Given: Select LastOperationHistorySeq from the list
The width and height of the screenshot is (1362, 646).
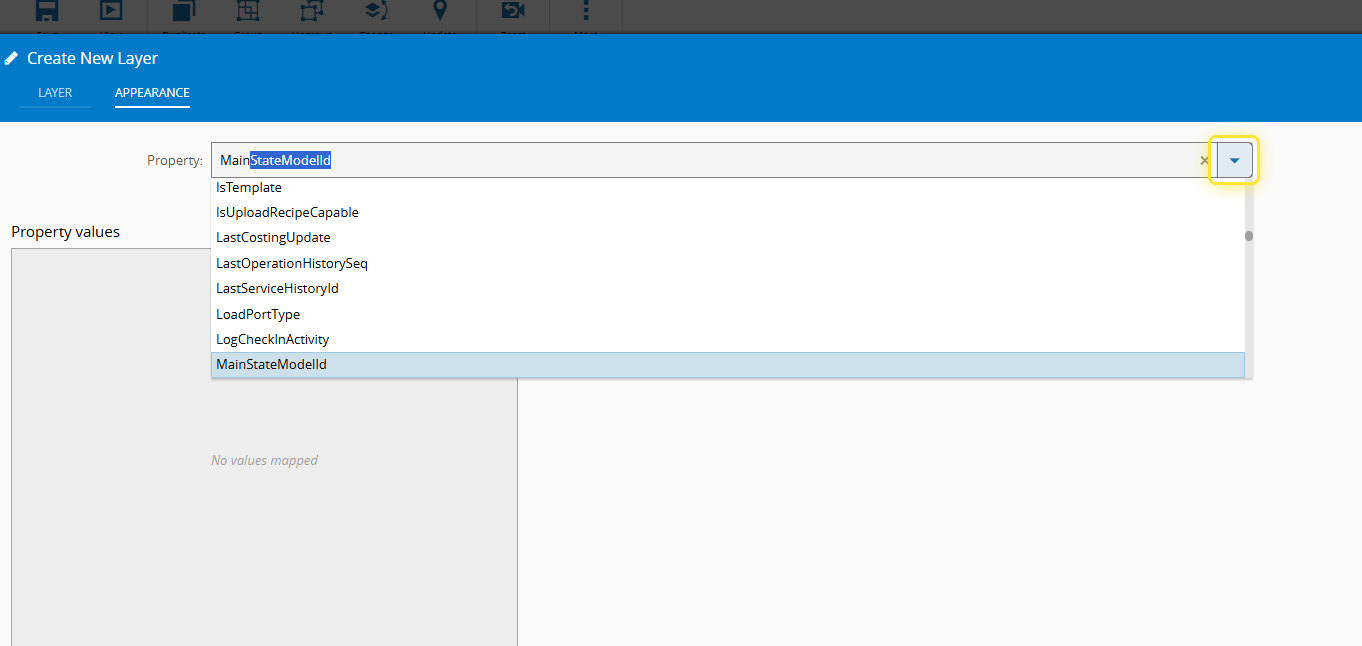Looking at the screenshot, I should click(x=728, y=263).
